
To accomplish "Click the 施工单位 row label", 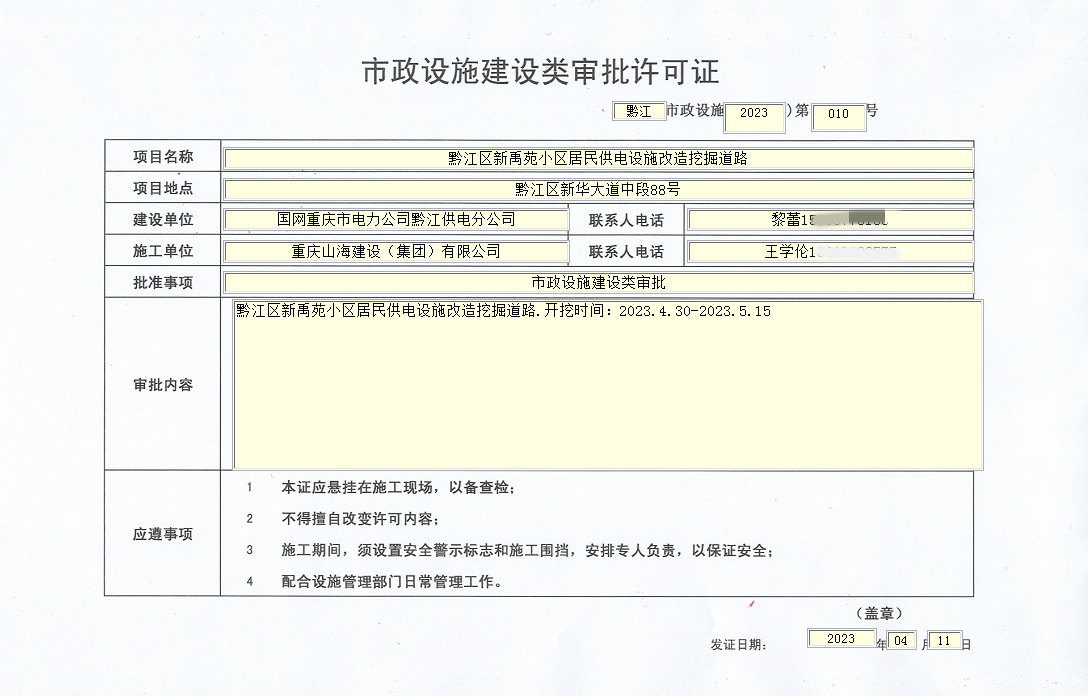I will coord(163,251).
